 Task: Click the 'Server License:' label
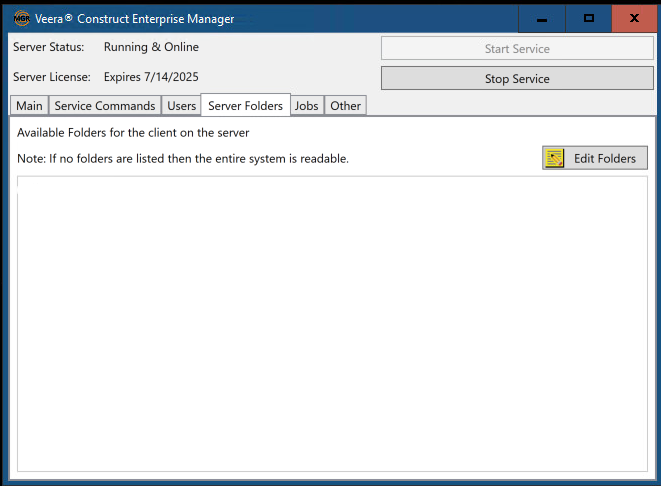[x=52, y=77]
